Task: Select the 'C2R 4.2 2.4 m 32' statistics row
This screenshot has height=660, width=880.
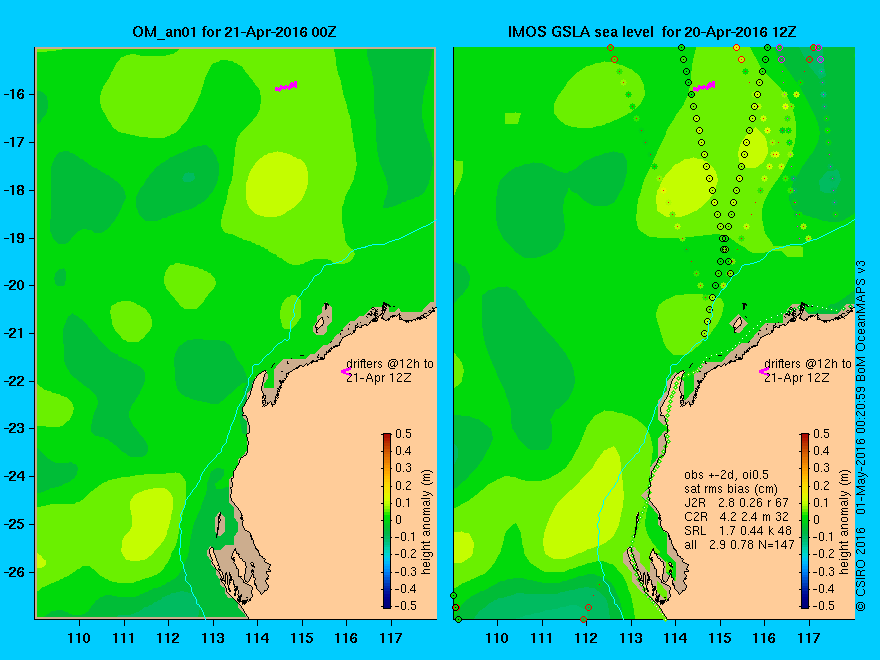Action: pos(736,517)
